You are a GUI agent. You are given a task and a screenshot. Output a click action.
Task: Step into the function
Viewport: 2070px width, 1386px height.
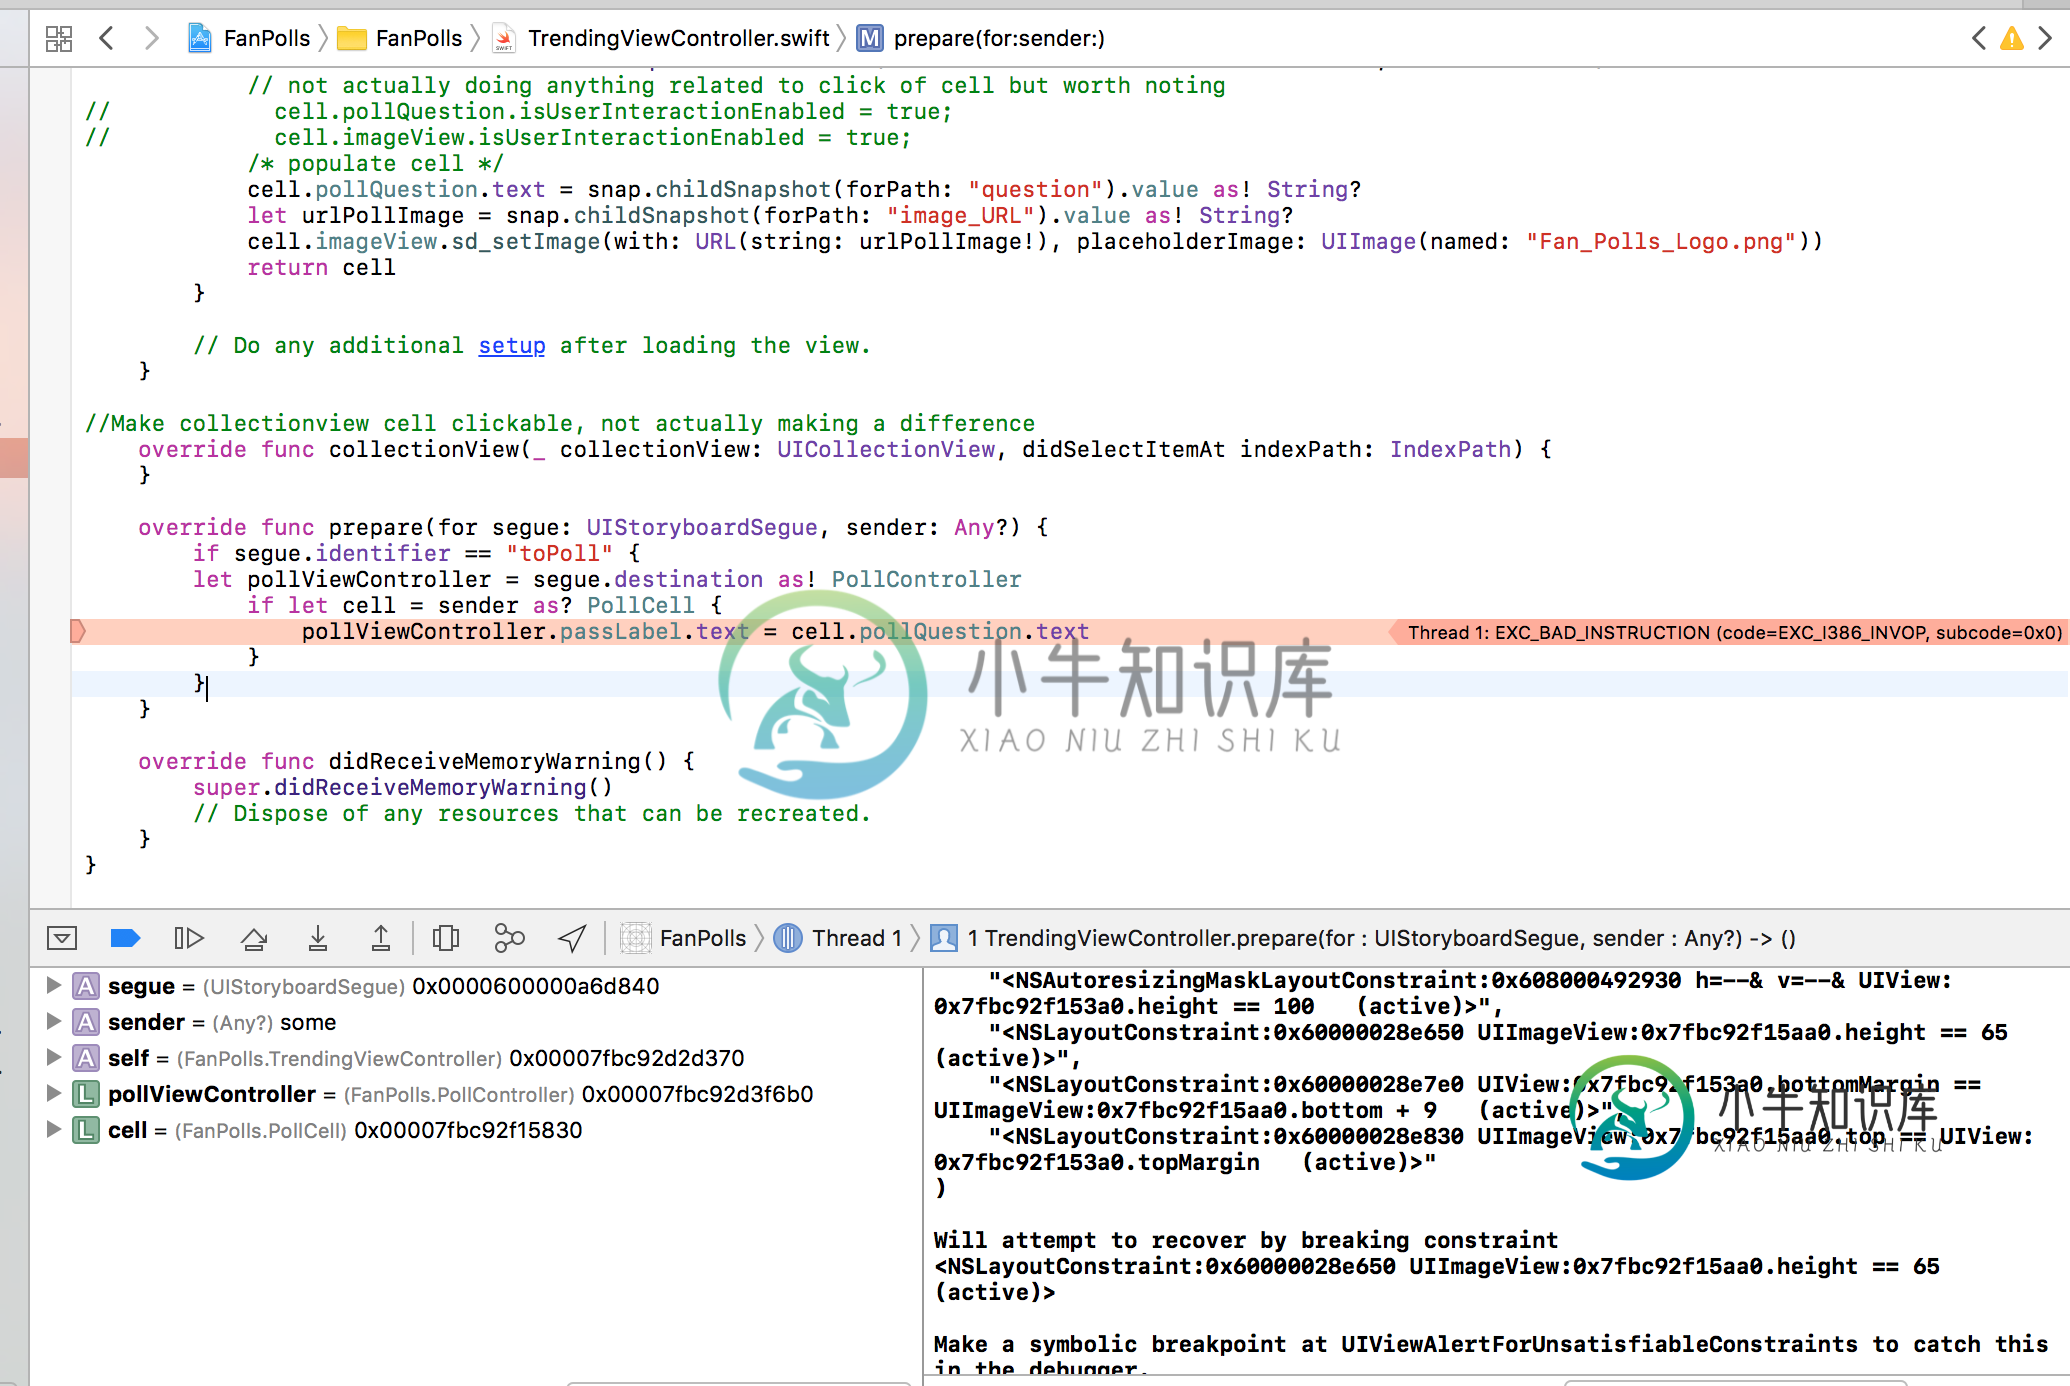pyautogui.click(x=318, y=938)
